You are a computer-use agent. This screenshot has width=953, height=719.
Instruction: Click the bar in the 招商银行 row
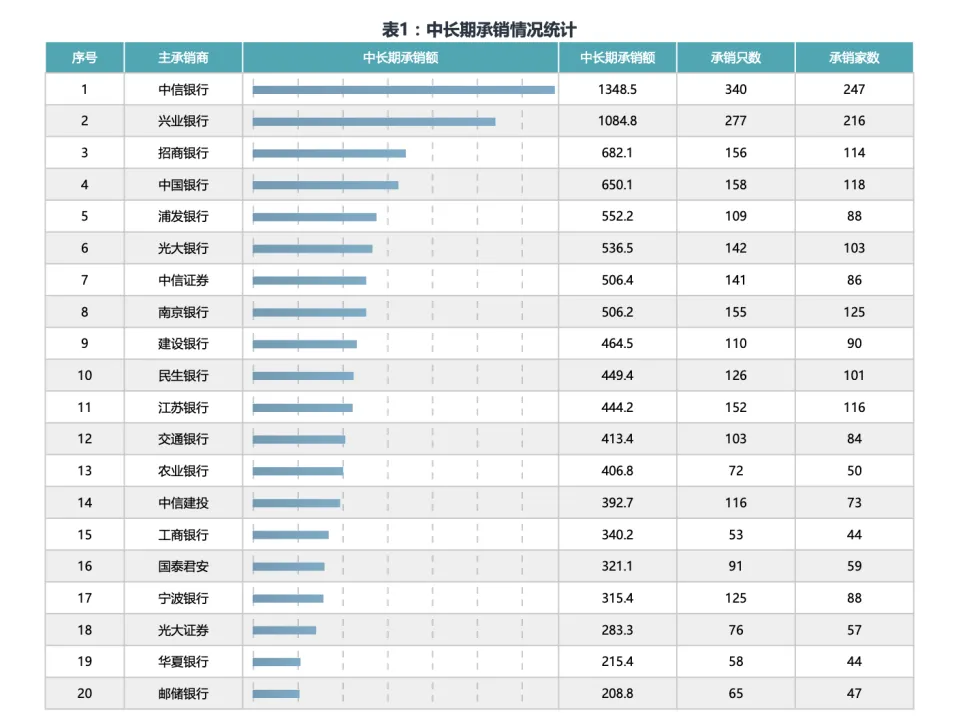[329, 153]
